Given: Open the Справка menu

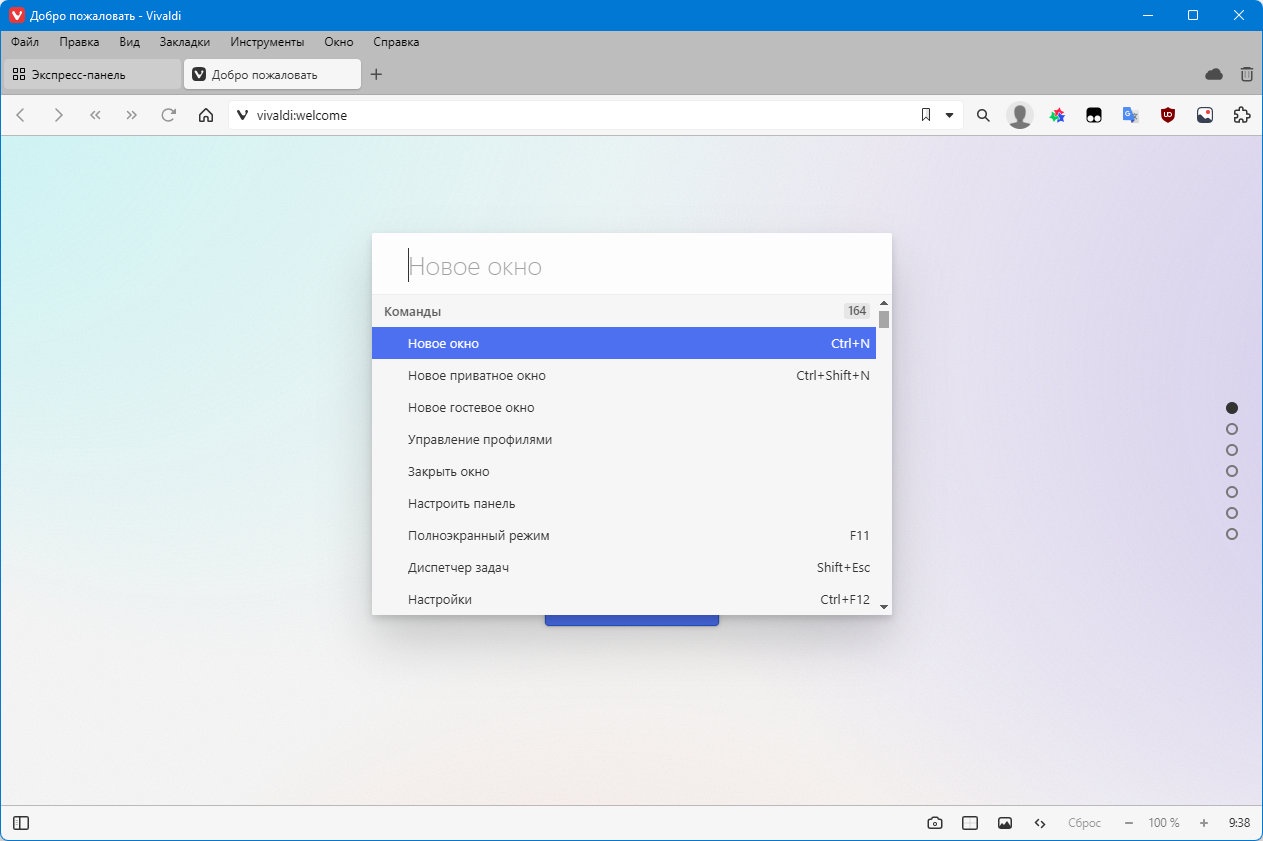Looking at the screenshot, I should point(396,42).
